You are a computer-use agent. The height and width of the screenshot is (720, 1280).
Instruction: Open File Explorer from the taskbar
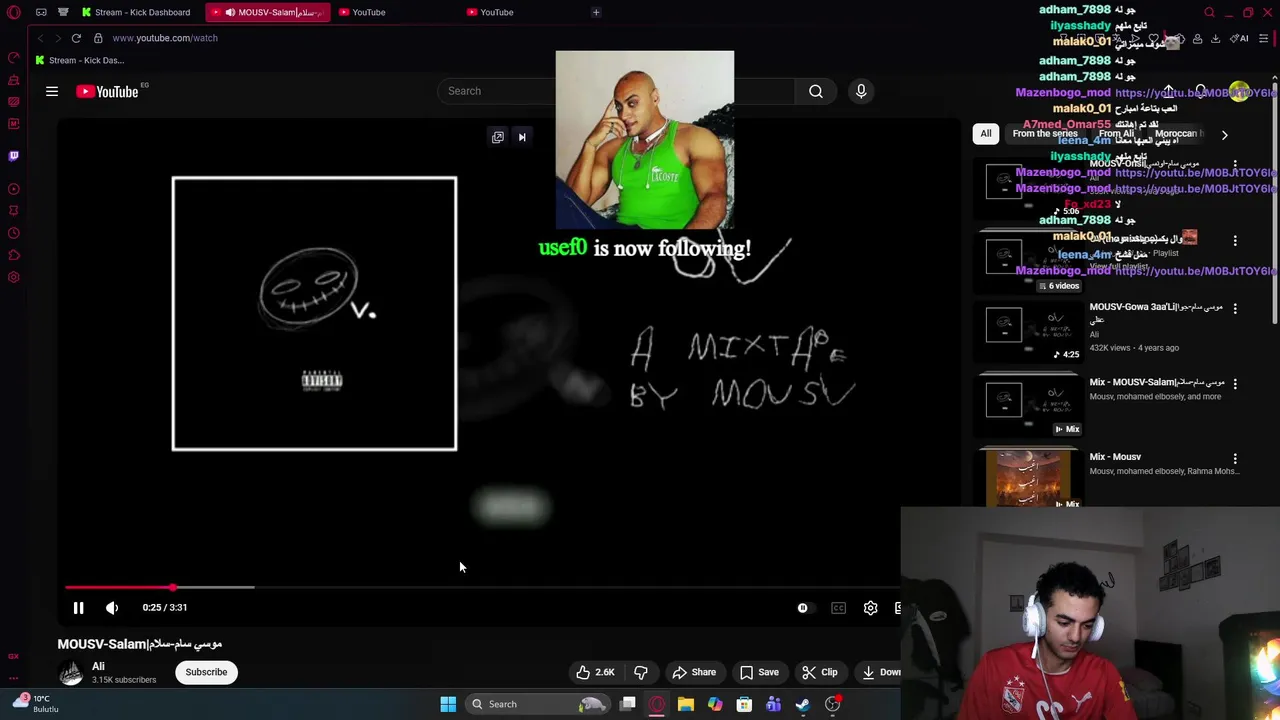click(686, 704)
